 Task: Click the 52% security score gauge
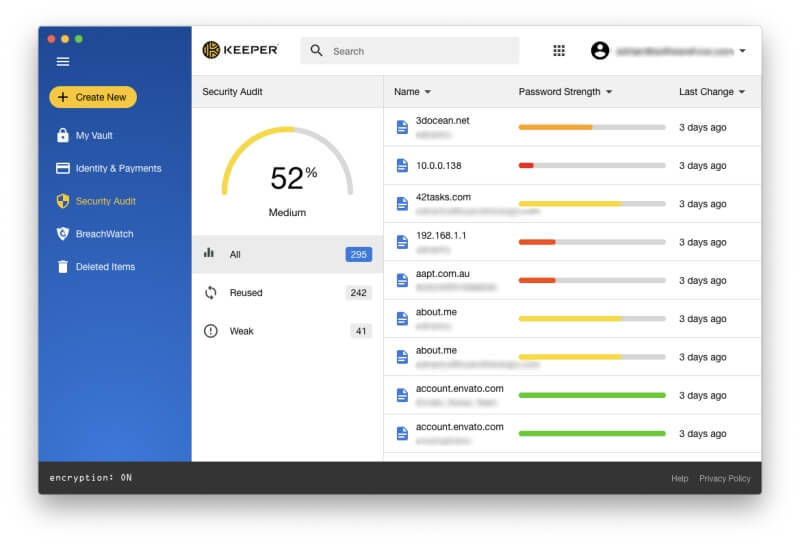click(287, 162)
